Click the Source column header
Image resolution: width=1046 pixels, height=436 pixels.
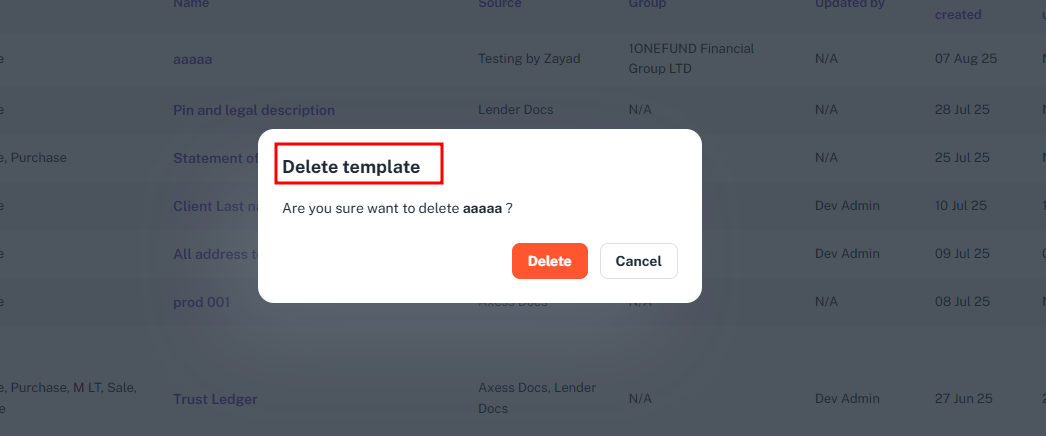tap(500, 4)
